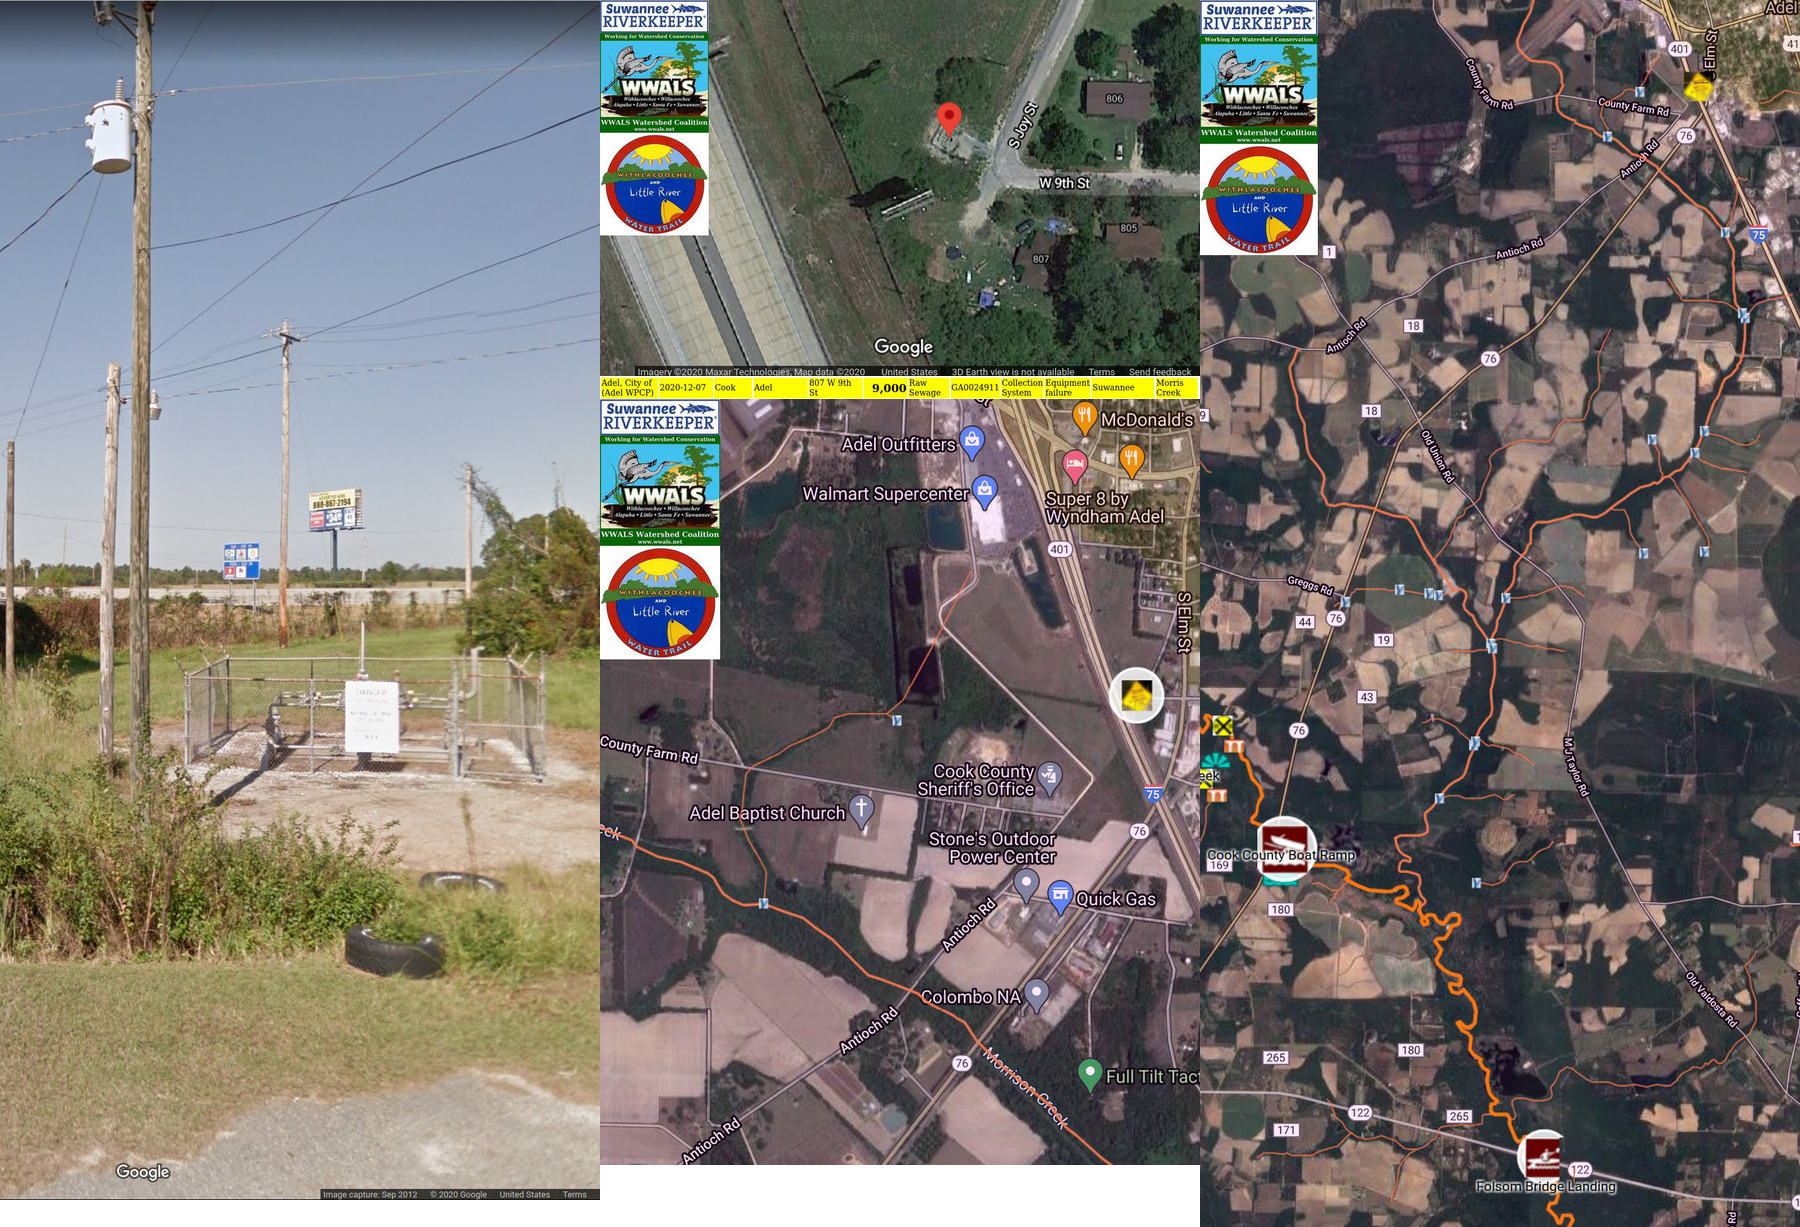Click the route 169 shield near boat ramp
This screenshot has height=1227, width=1800.
coord(1219,865)
